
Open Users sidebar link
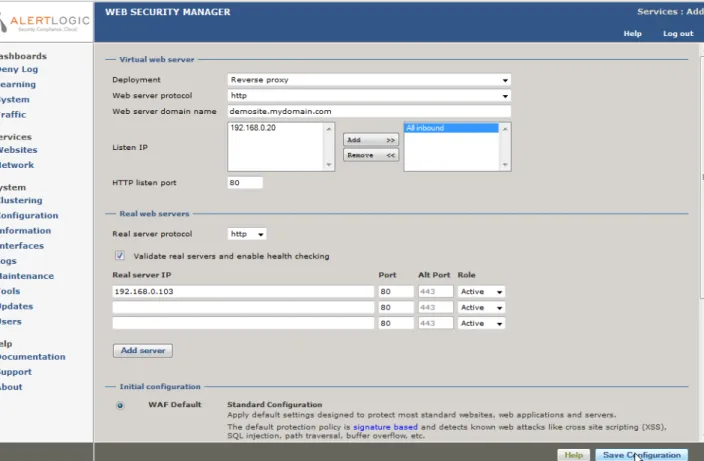click(x=11, y=321)
